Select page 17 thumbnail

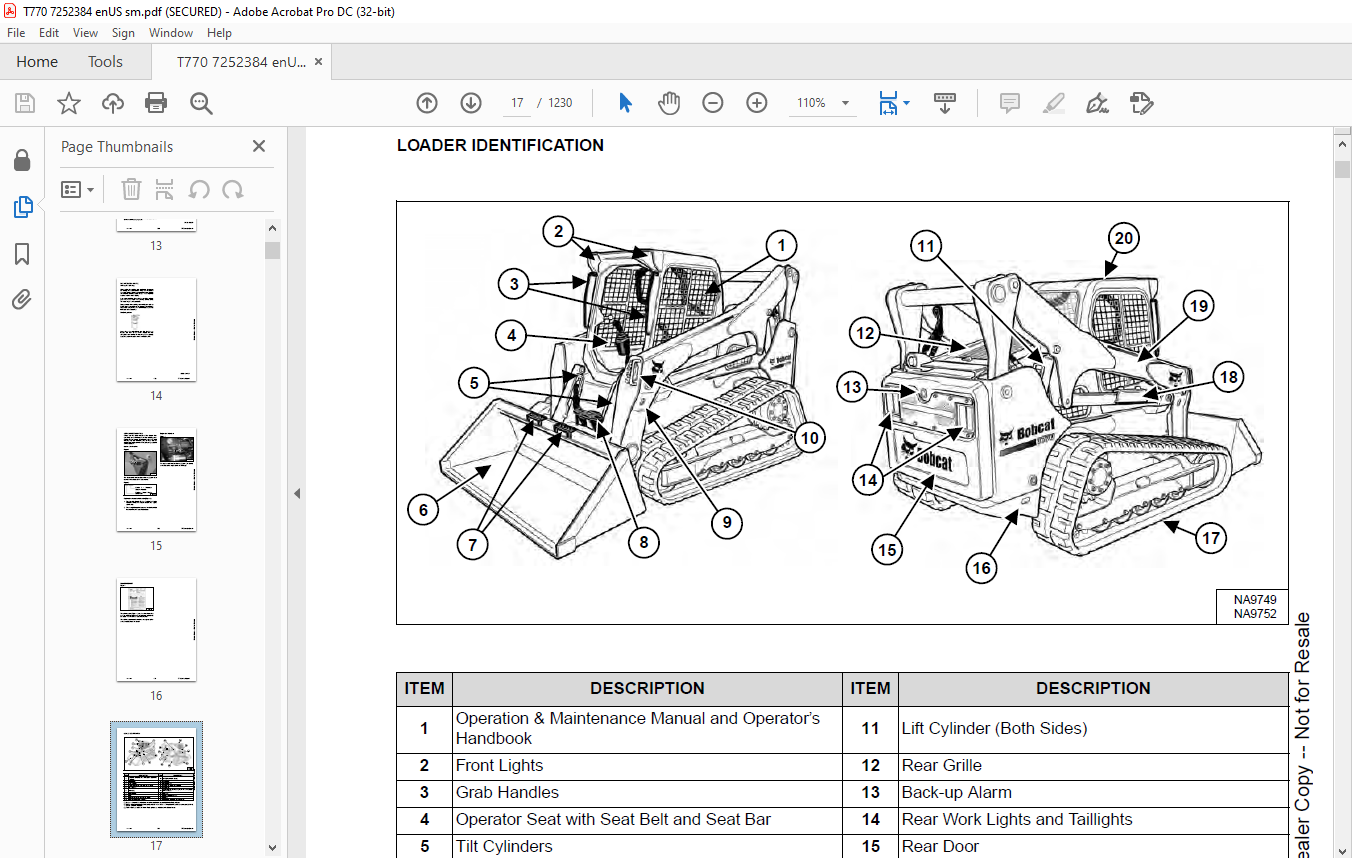pyautogui.click(x=156, y=779)
